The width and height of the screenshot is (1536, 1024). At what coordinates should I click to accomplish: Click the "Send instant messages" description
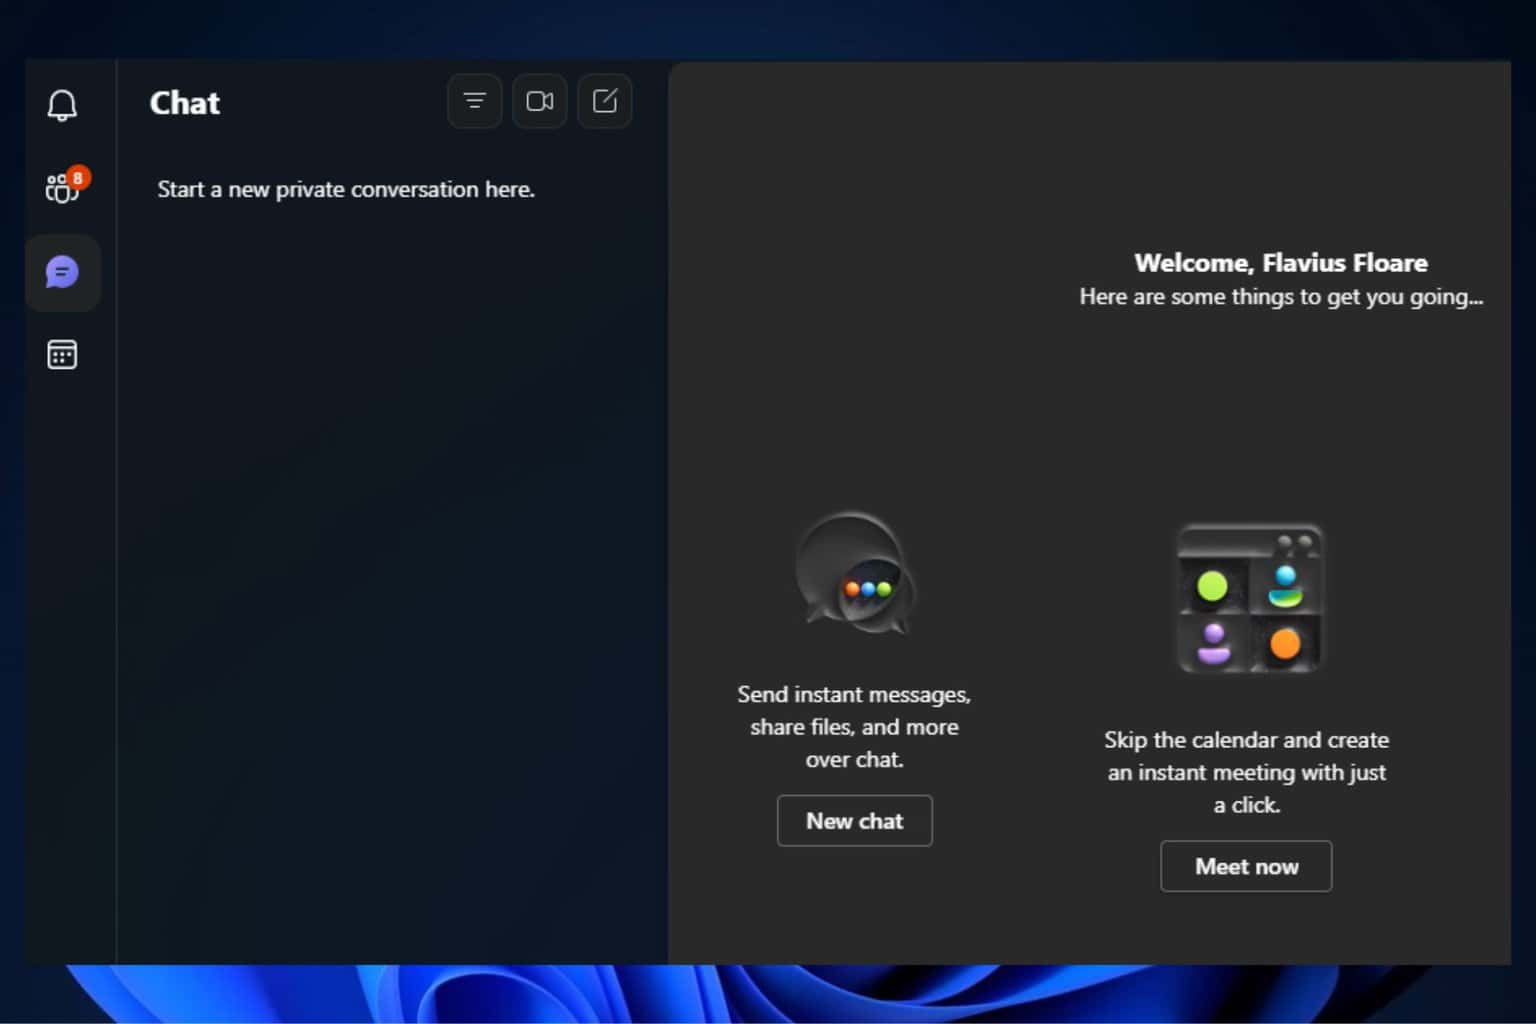click(x=854, y=727)
